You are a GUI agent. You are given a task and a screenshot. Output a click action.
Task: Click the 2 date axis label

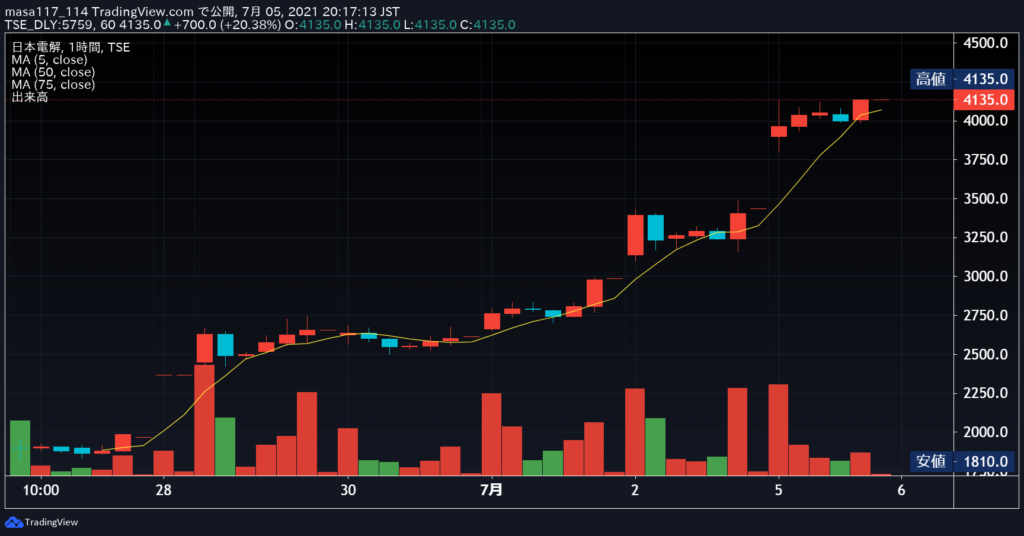[x=635, y=490]
